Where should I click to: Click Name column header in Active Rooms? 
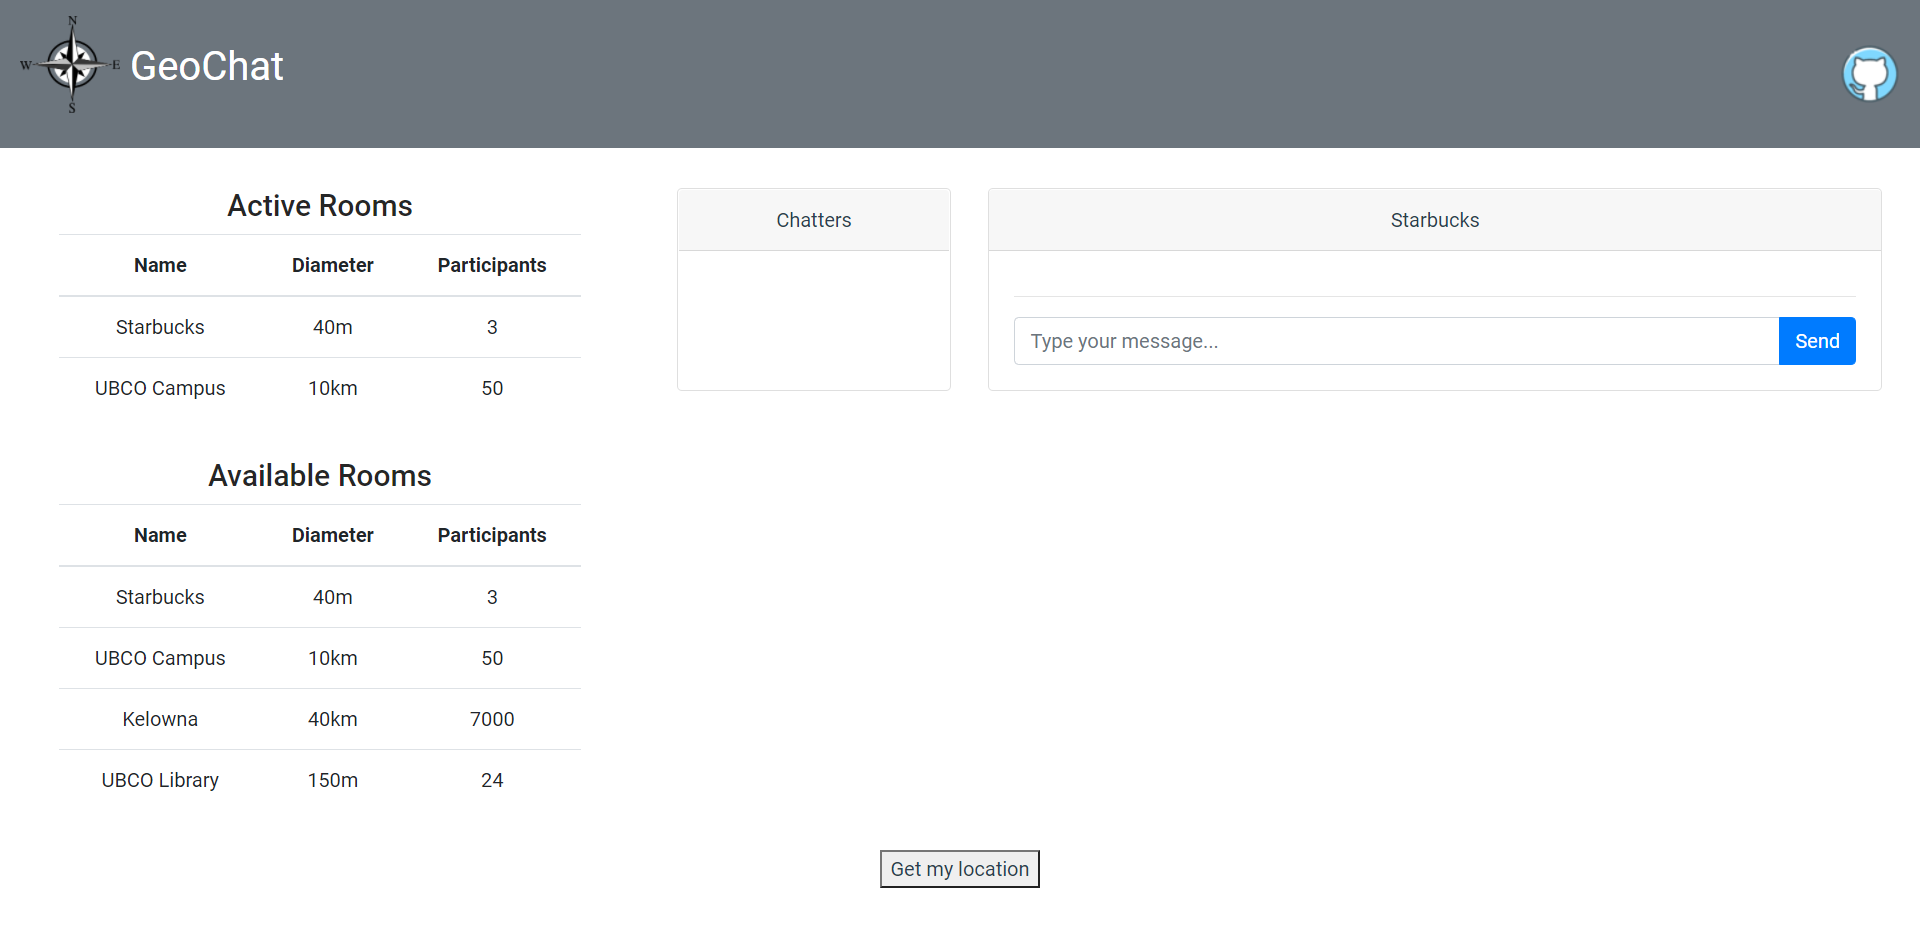point(160,265)
